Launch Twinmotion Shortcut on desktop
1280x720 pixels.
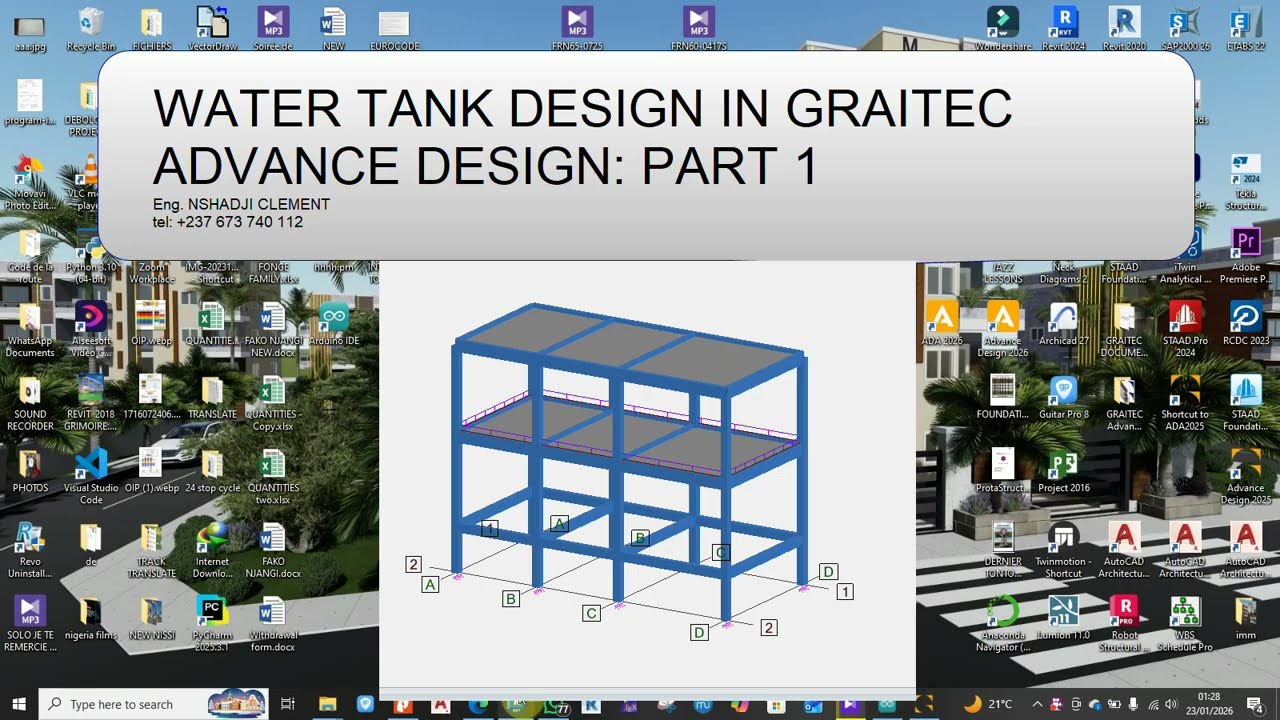(1063, 549)
